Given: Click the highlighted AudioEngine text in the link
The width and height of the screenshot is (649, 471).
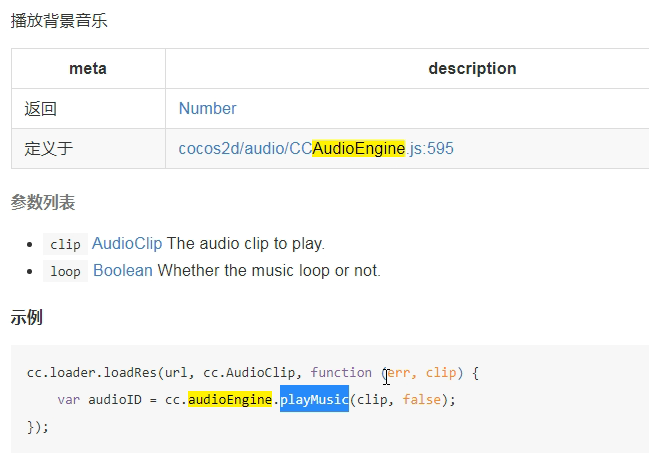Looking at the screenshot, I should 358,148.
